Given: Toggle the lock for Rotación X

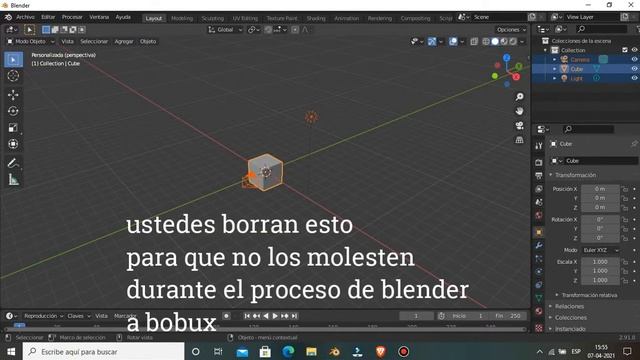Looking at the screenshot, I should click(x=624, y=220).
